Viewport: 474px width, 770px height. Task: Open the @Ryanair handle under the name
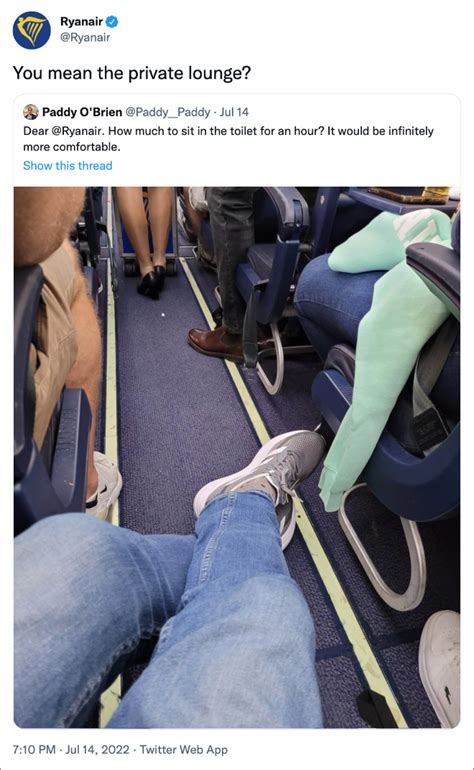coord(85,38)
